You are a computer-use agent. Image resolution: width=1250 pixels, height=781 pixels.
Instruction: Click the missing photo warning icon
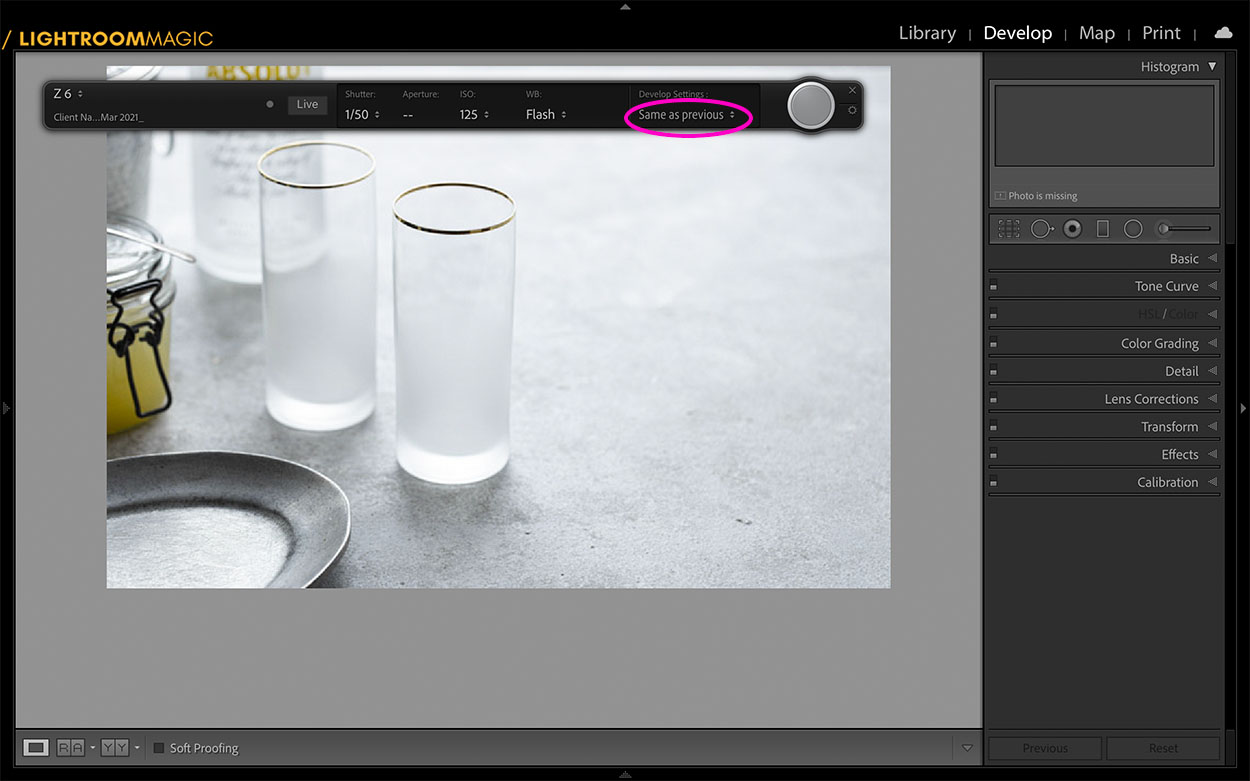(x=1001, y=196)
